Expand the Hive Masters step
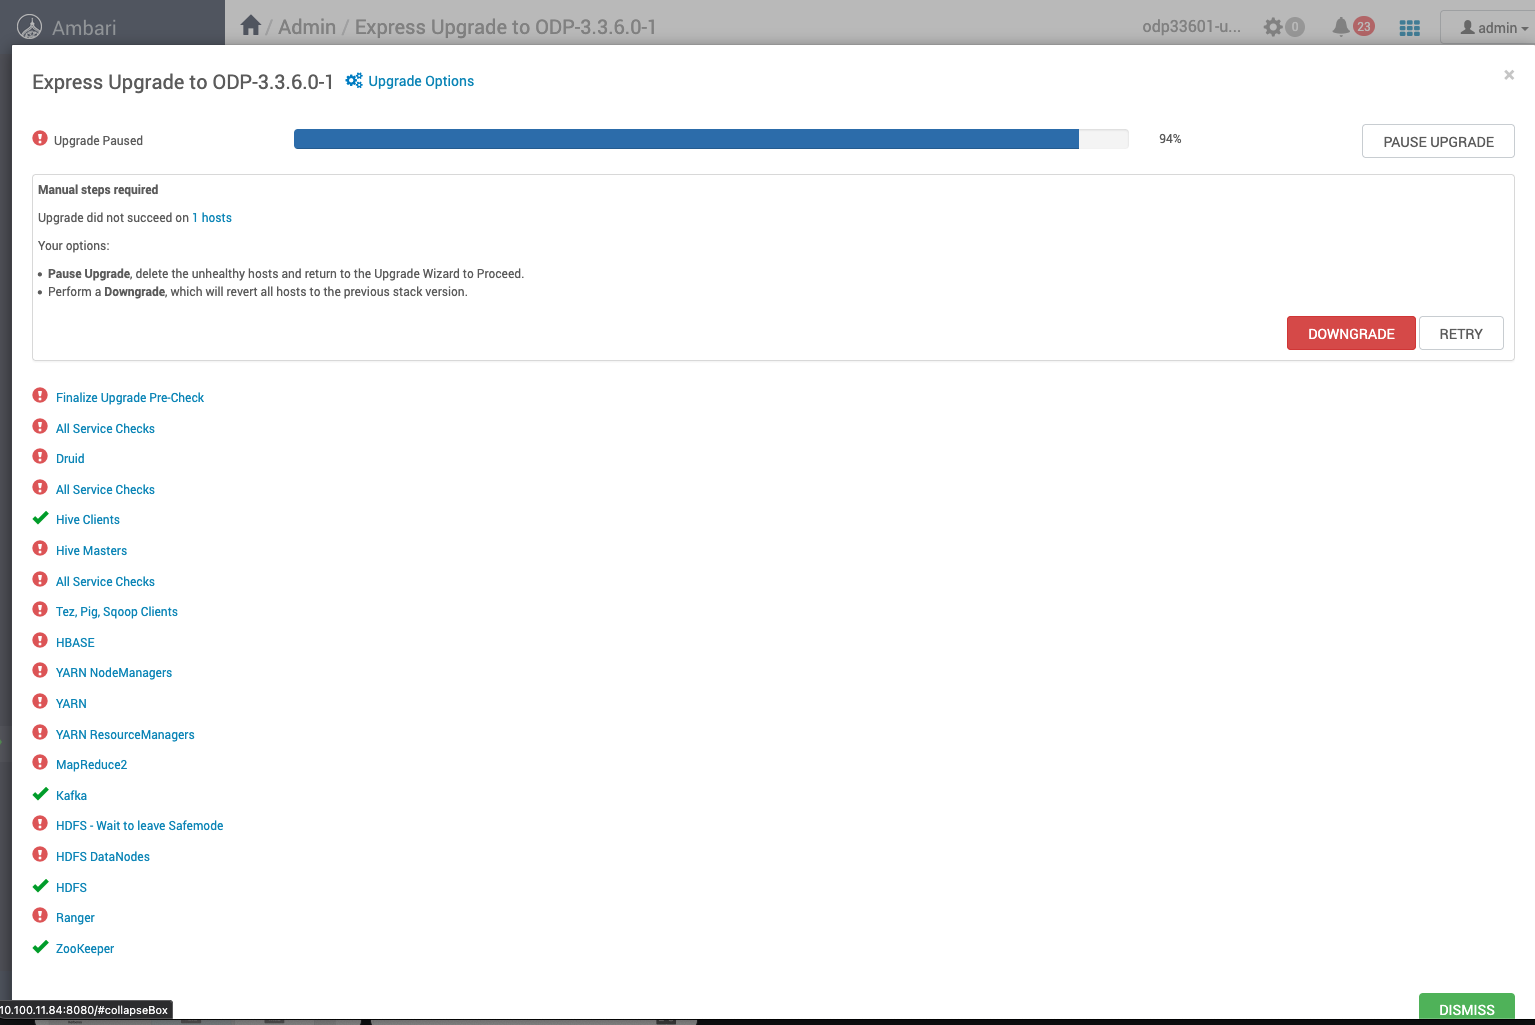 click(x=91, y=551)
